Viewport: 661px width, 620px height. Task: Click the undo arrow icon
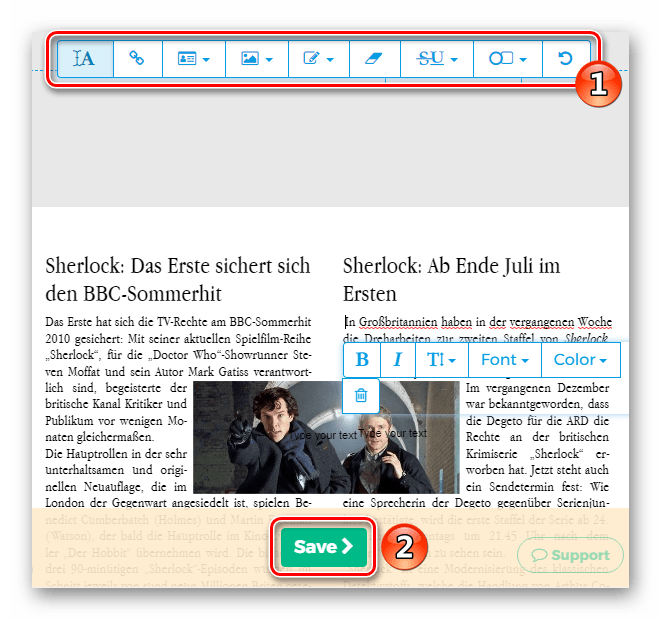click(565, 59)
